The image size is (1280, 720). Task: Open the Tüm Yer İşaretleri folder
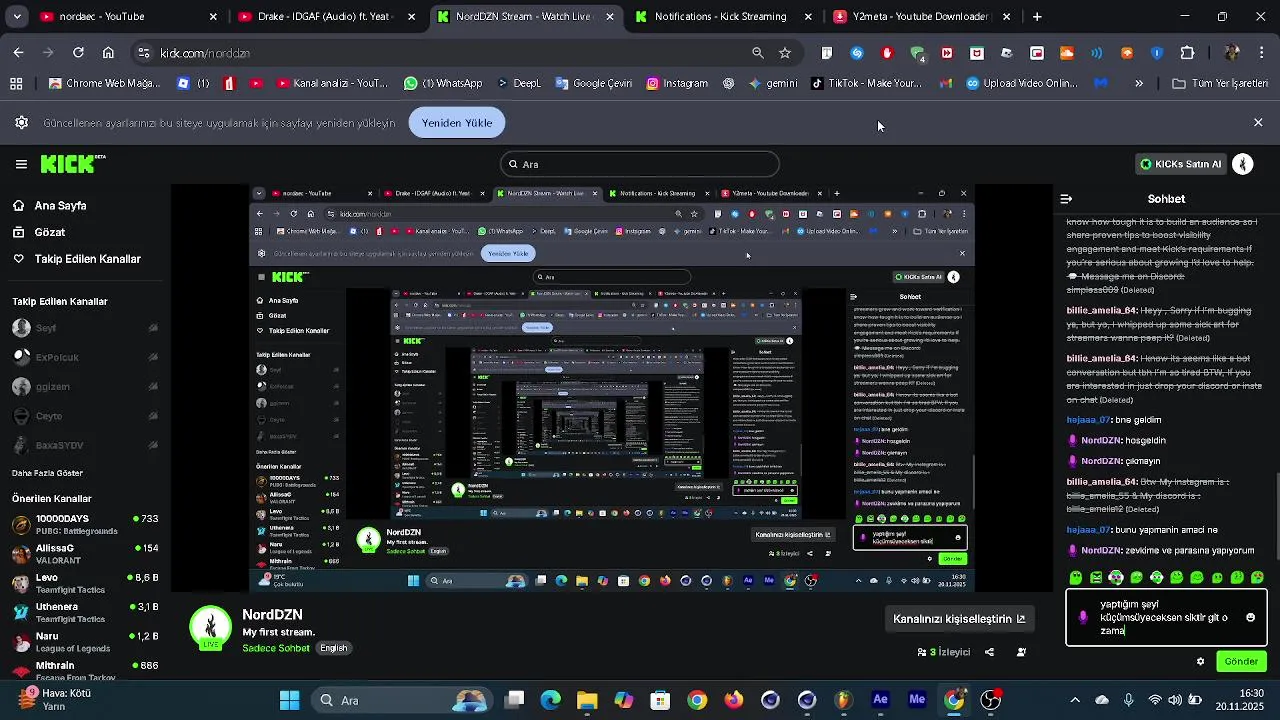click(x=1220, y=84)
